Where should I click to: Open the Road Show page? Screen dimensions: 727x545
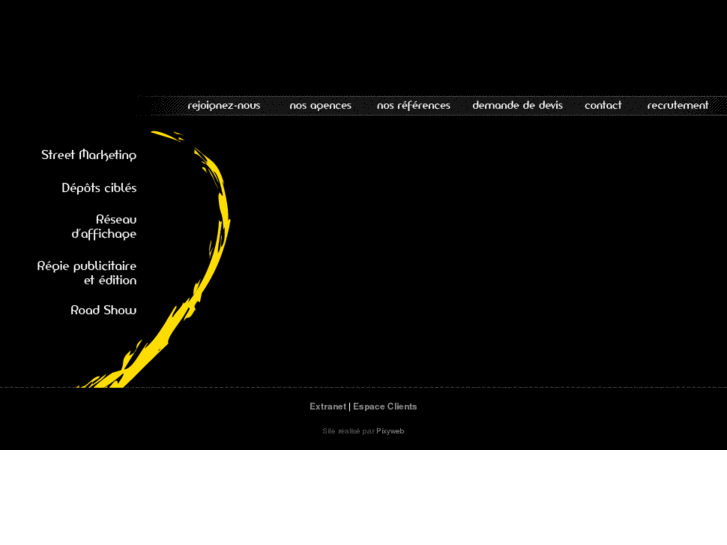click(103, 310)
